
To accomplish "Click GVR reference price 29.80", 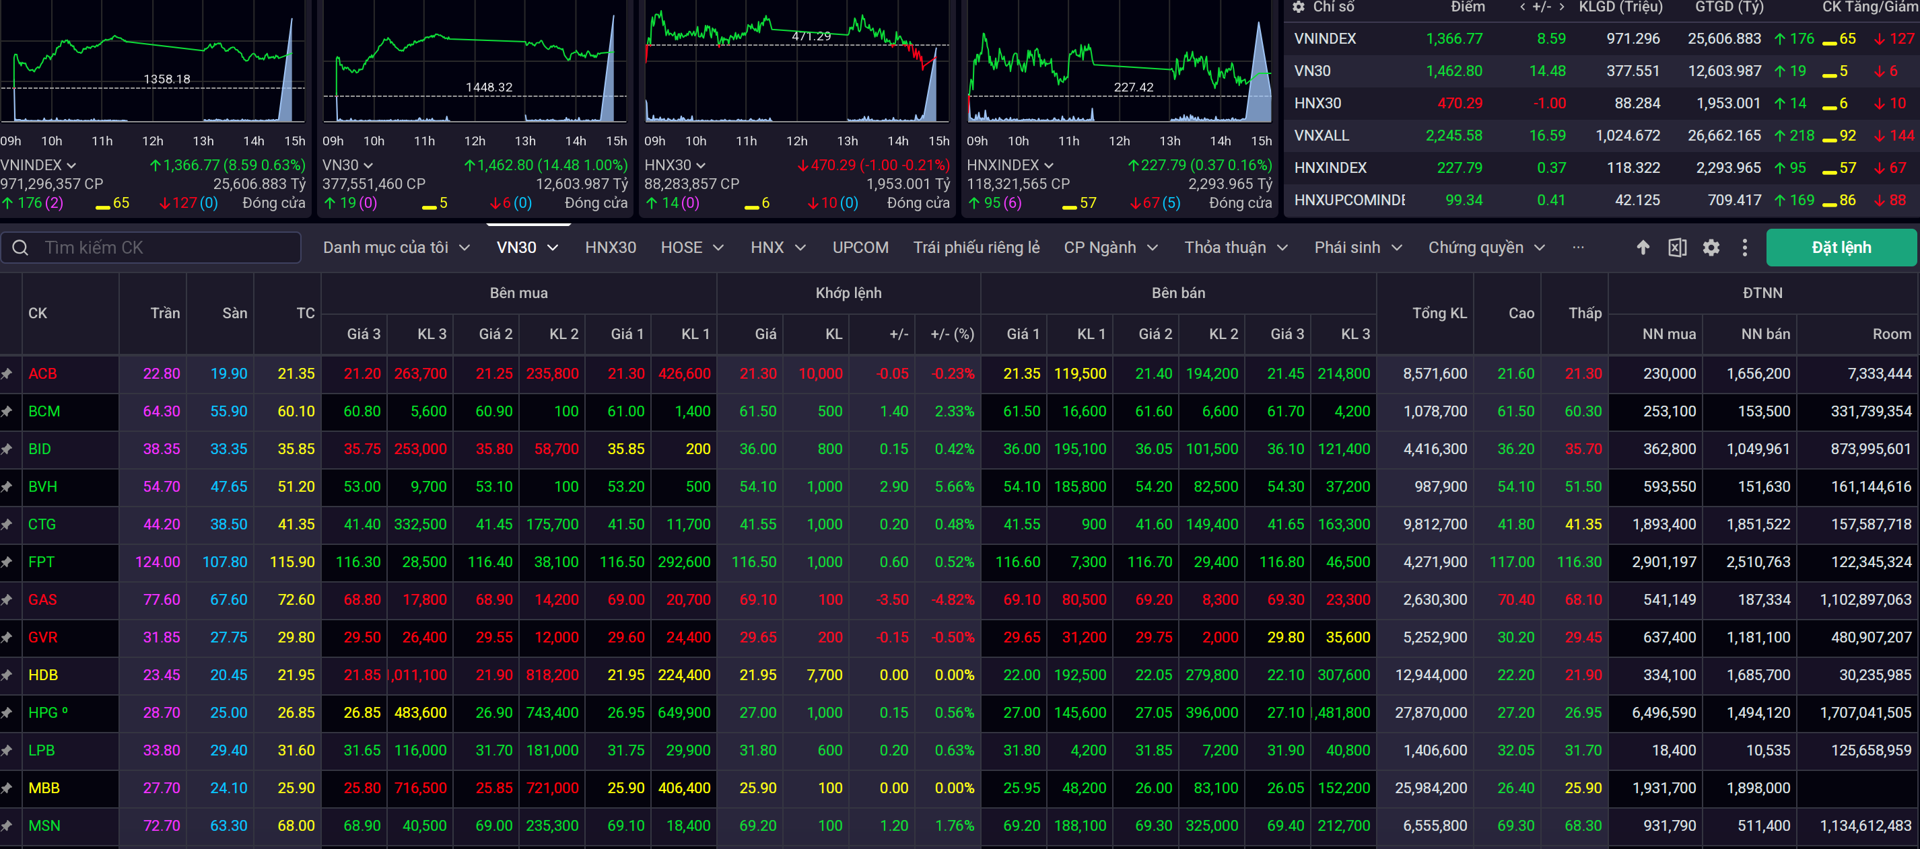I will click(x=296, y=638).
